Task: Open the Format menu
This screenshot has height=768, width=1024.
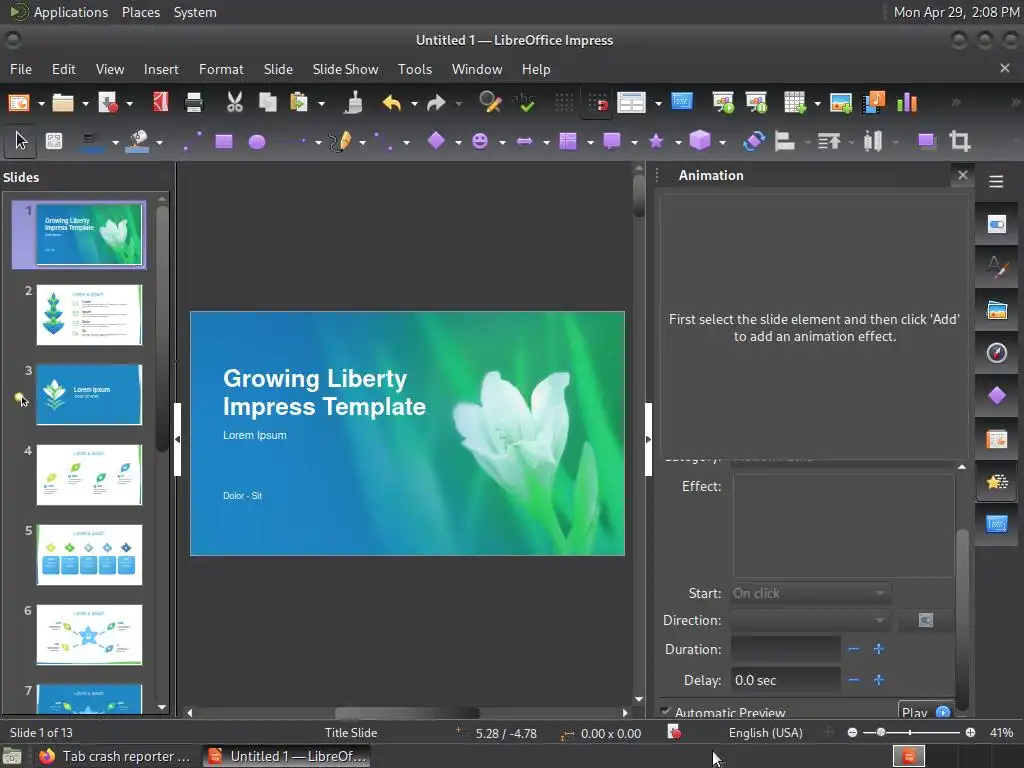Action: (221, 69)
